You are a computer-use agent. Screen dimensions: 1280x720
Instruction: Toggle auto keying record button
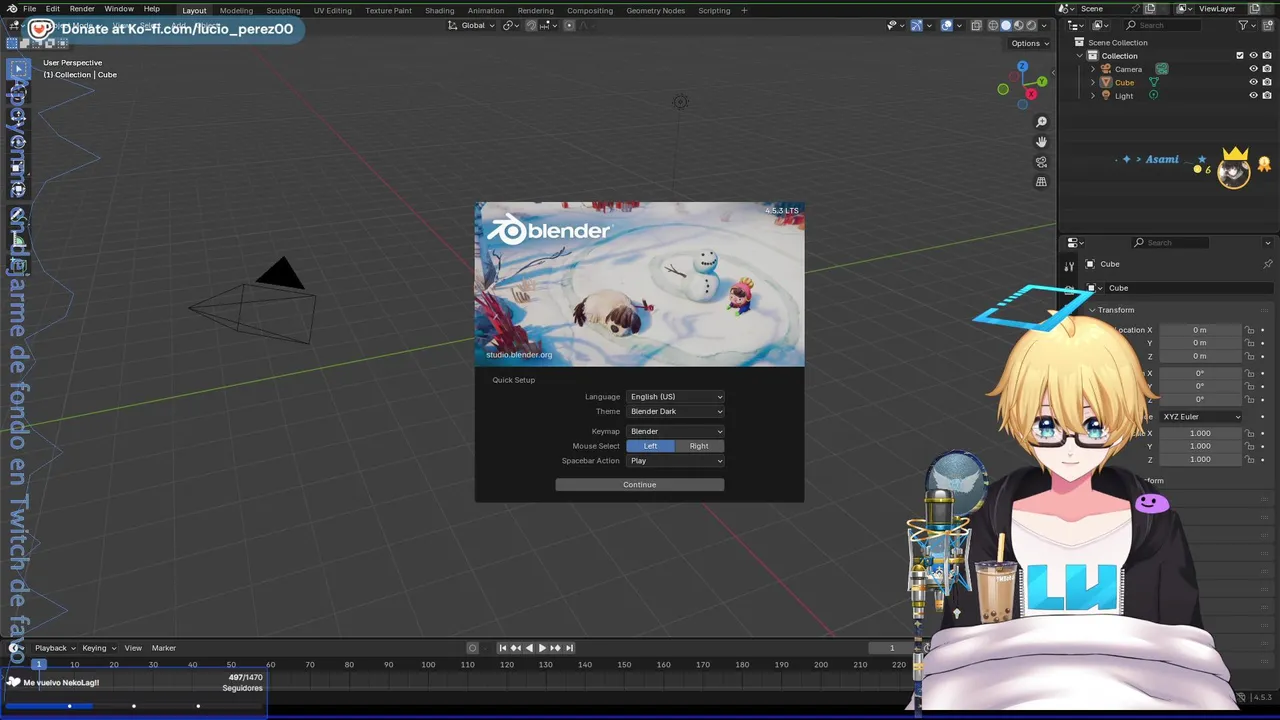click(473, 648)
